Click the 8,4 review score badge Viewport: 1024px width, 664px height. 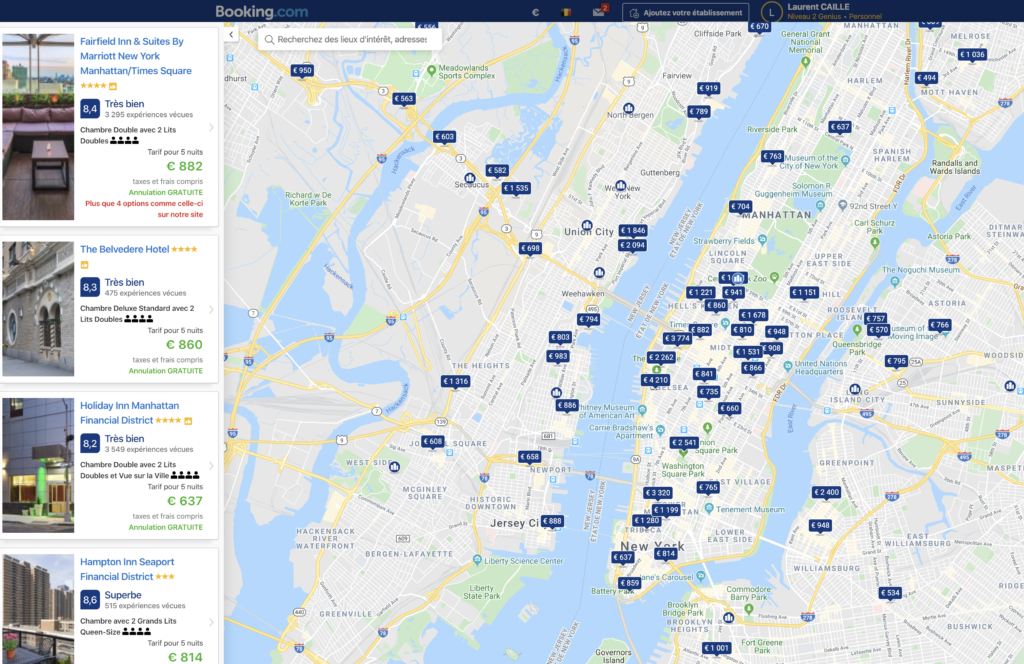click(x=90, y=109)
